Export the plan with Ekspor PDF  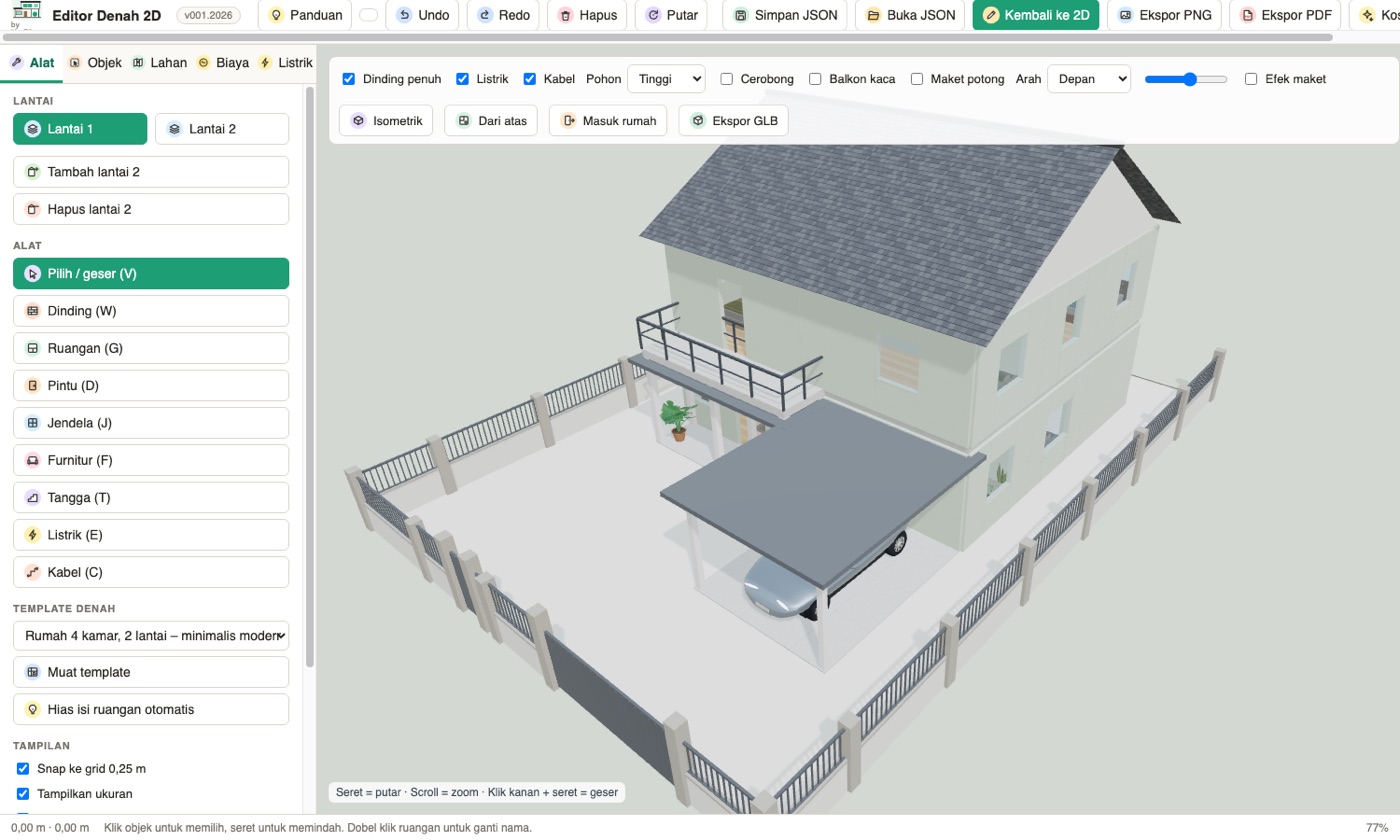(x=1285, y=15)
